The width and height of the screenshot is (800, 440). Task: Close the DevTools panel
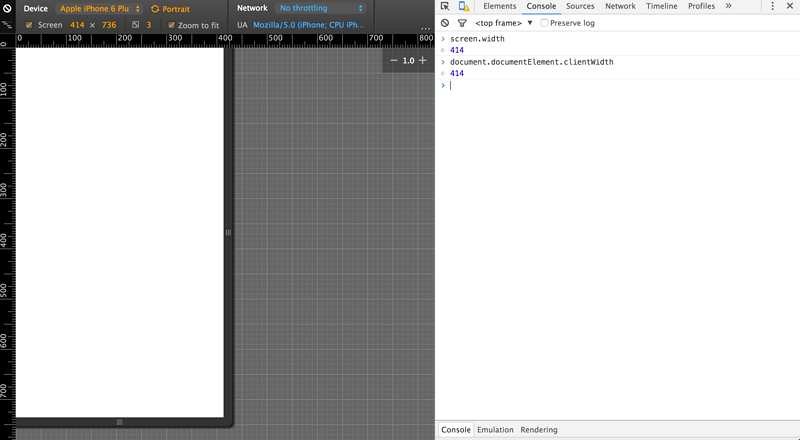point(790,6)
